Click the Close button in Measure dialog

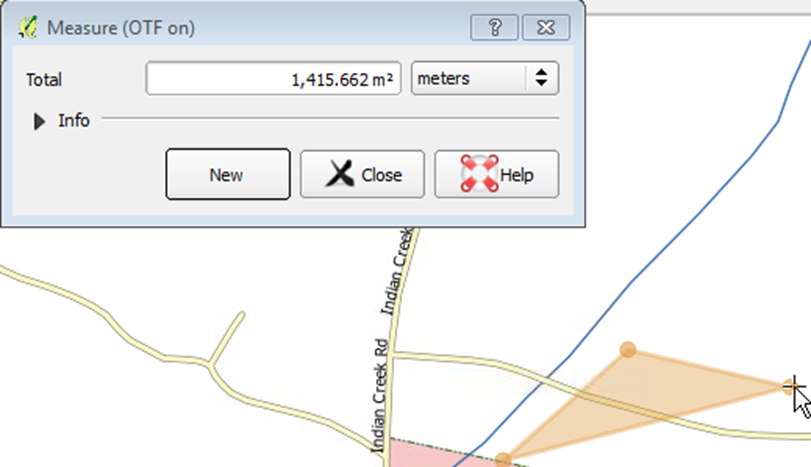362,174
